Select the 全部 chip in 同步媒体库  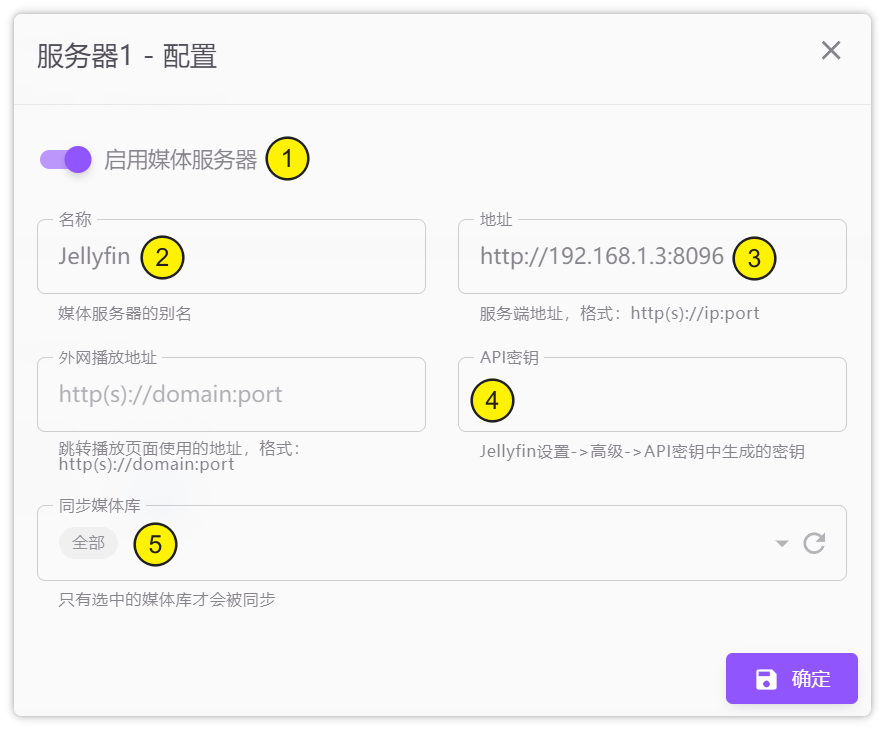point(88,543)
